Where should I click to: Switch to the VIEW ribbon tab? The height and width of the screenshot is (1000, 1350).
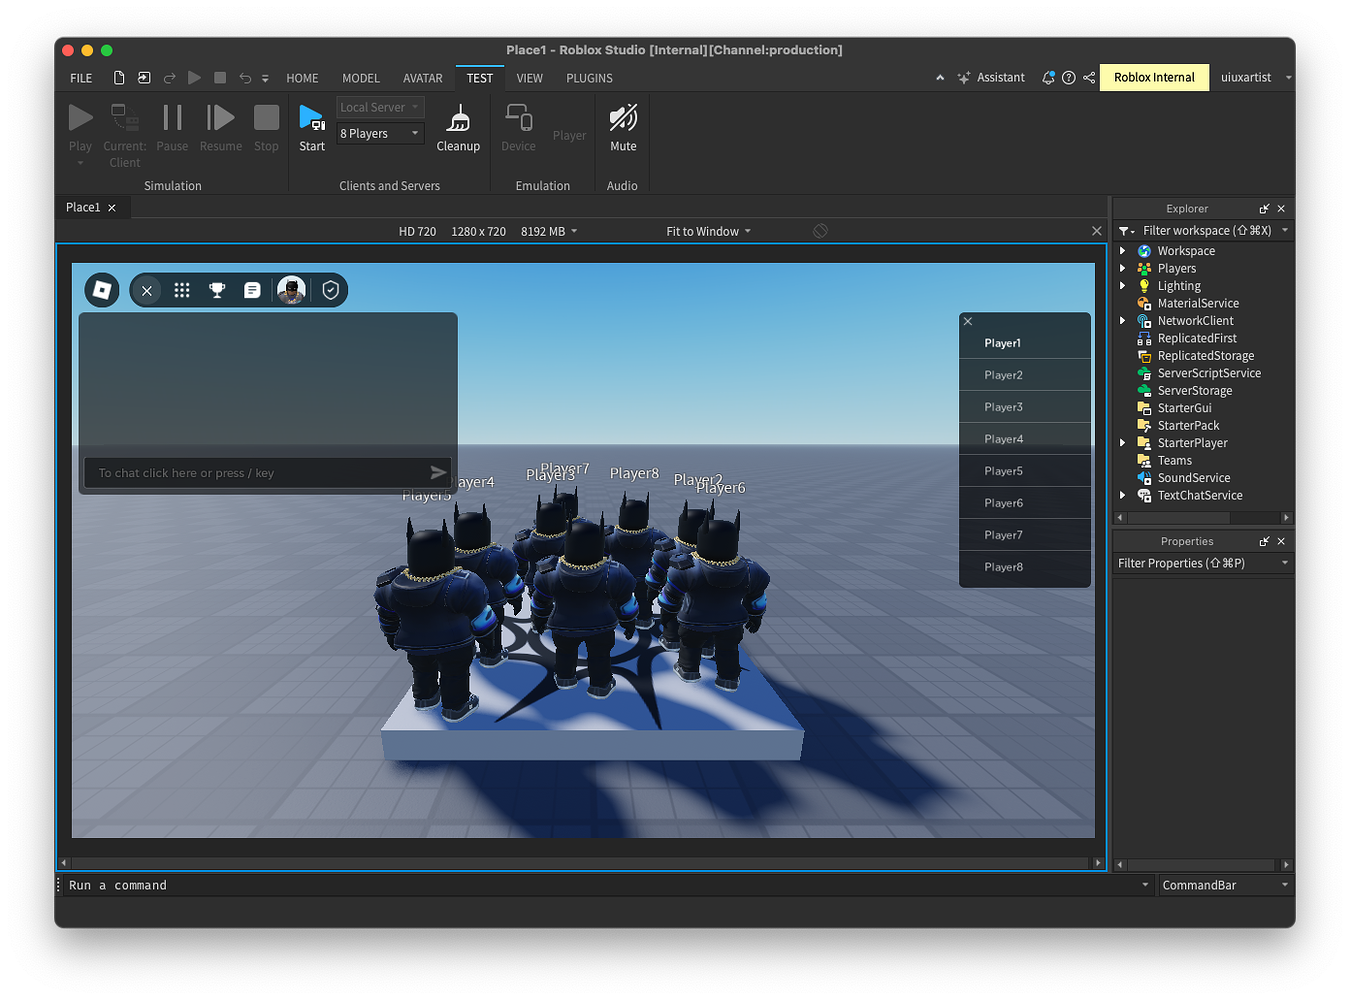(529, 78)
